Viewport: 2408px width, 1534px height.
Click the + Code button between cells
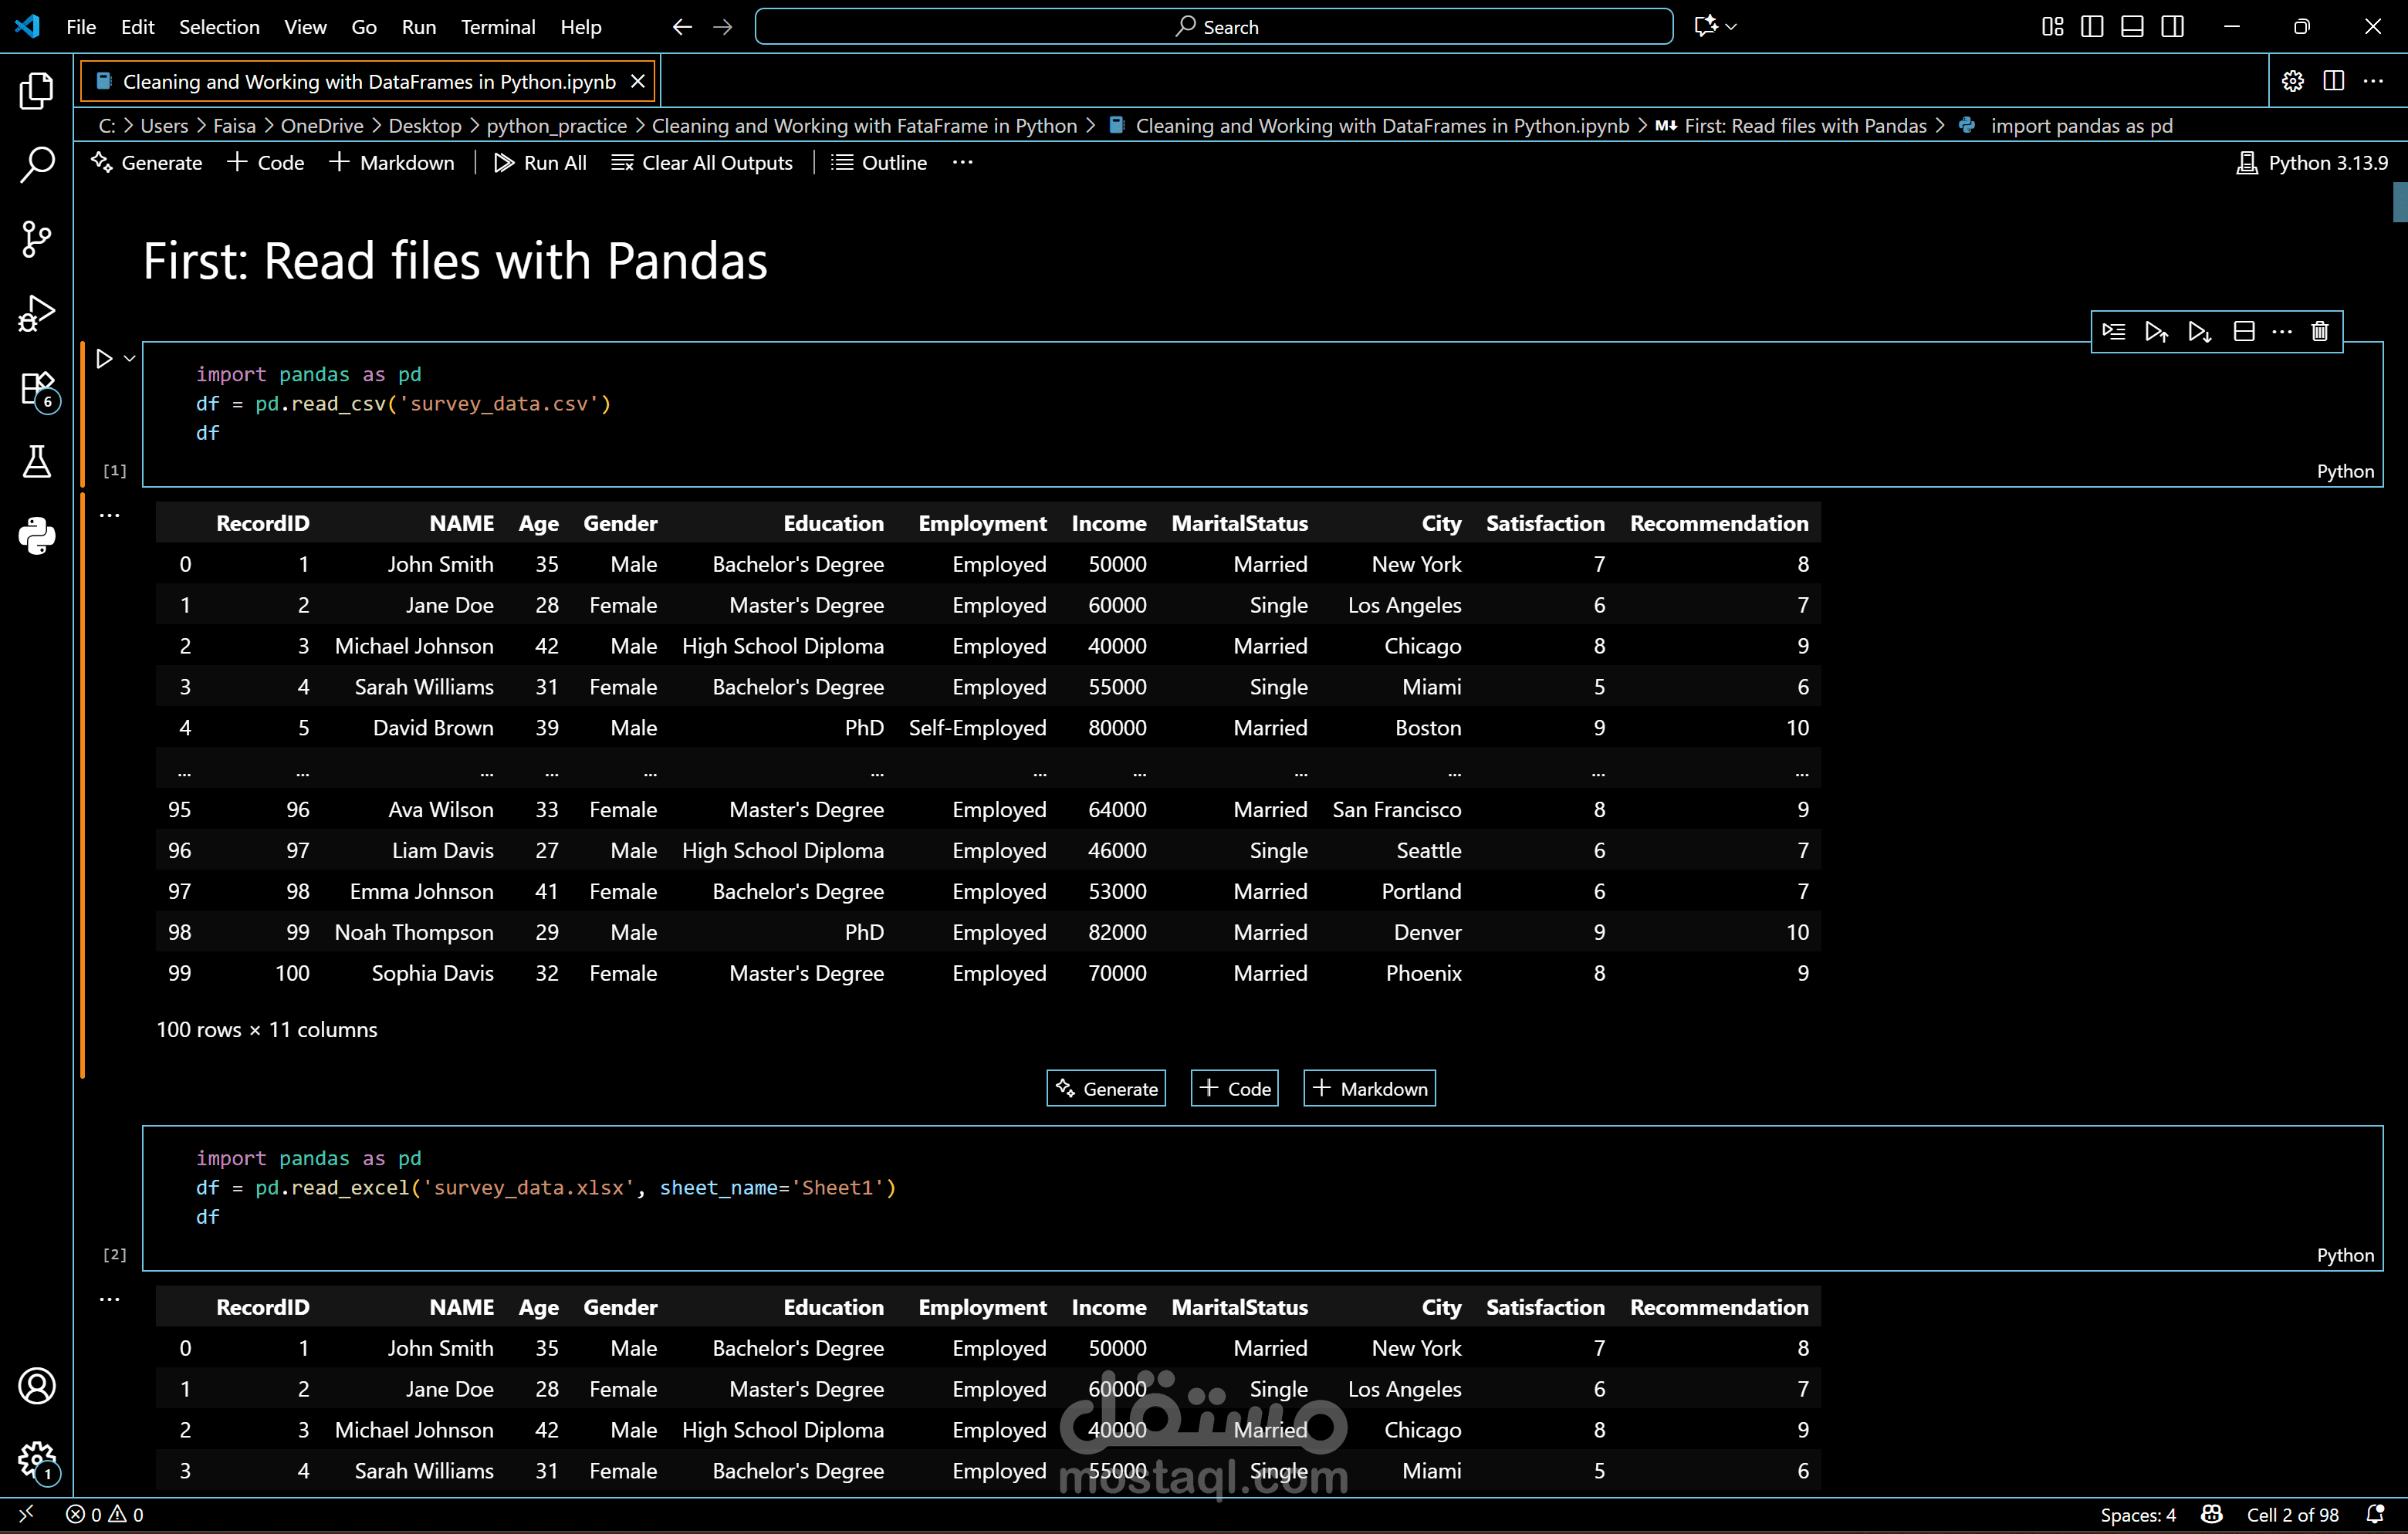[1234, 1088]
